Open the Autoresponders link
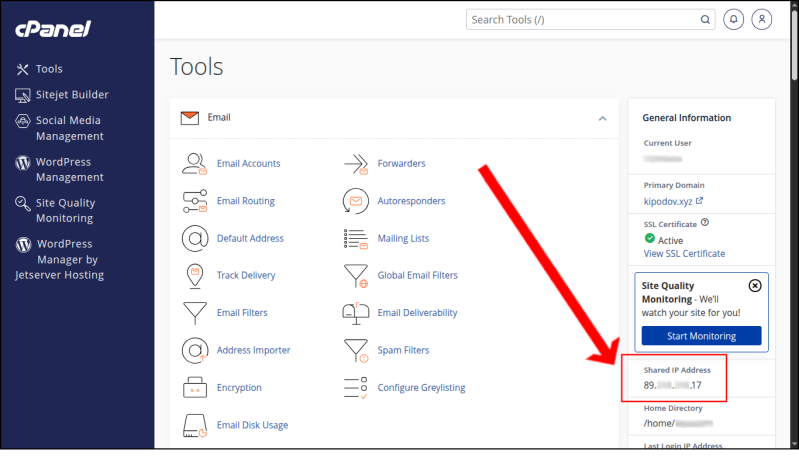This screenshot has height=467, width=799. (411, 201)
